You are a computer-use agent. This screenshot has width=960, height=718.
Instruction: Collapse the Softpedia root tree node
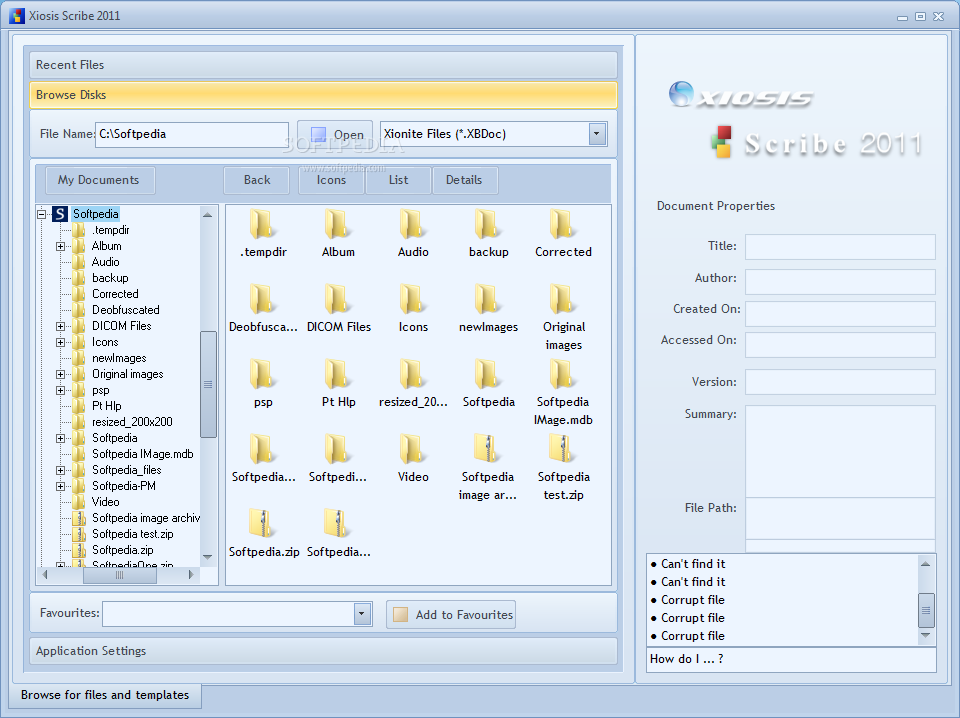[x=42, y=214]
